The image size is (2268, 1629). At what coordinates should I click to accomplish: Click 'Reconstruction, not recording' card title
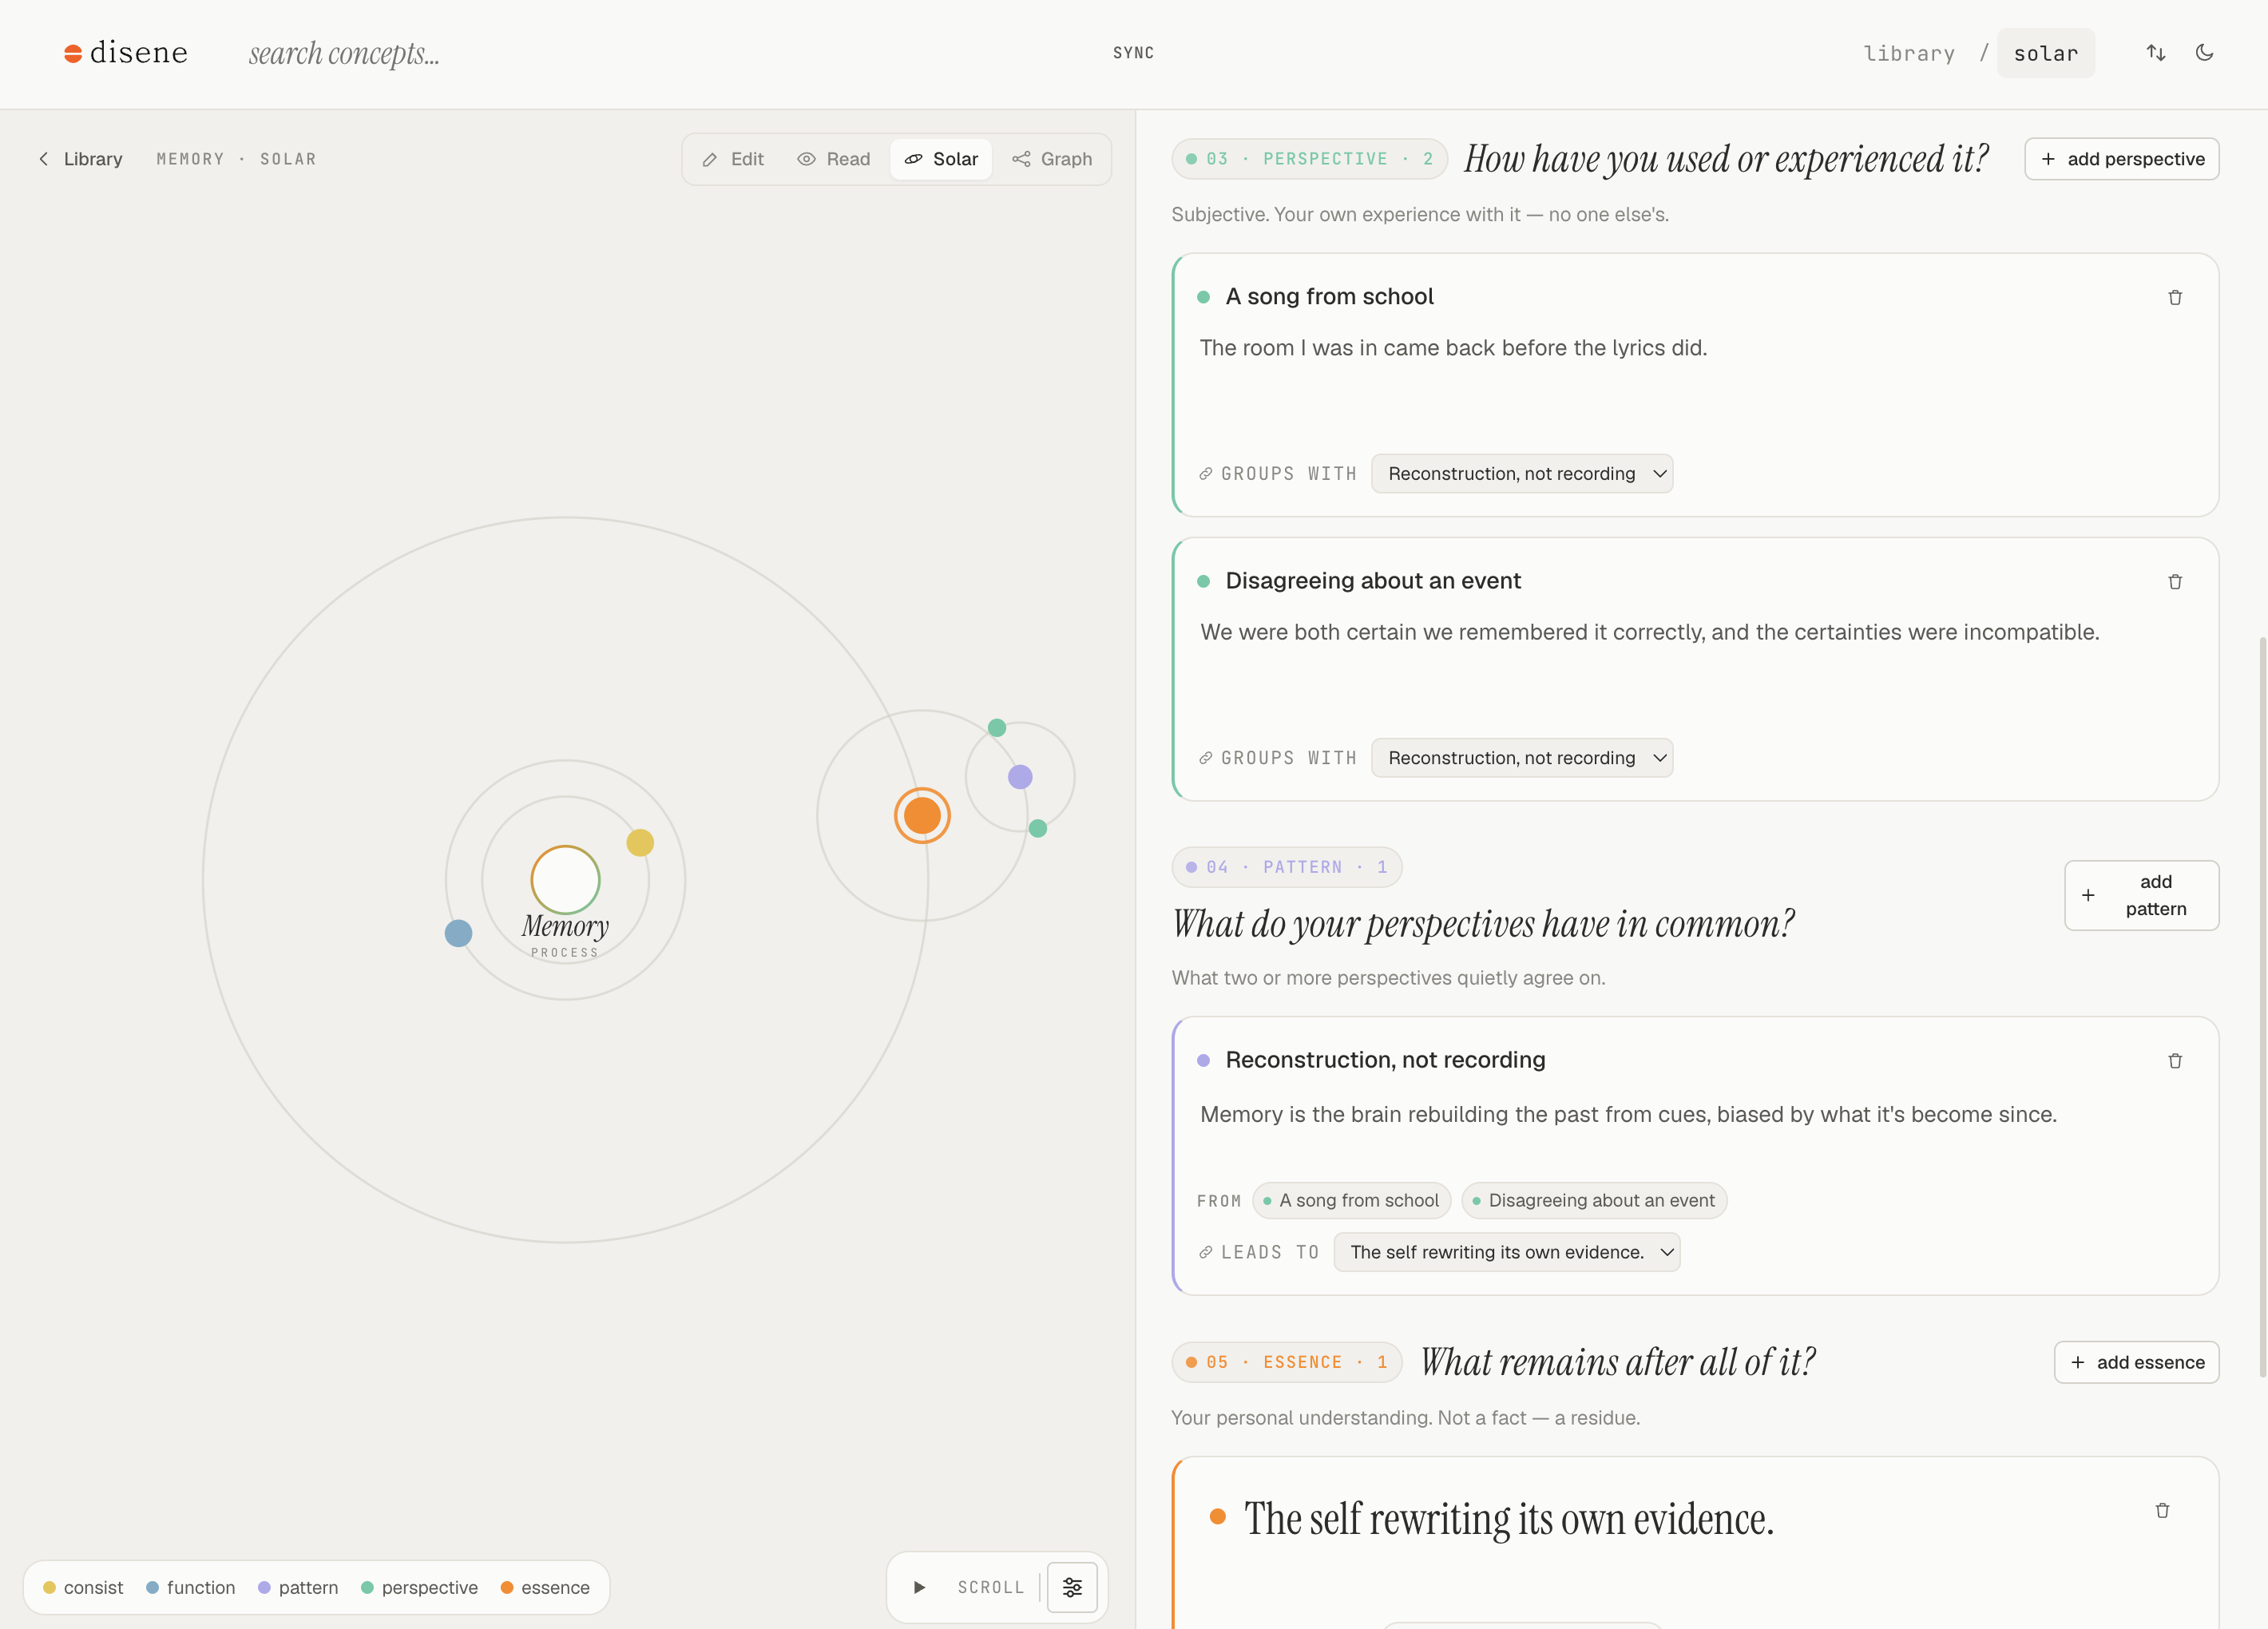point(1385,1059)
